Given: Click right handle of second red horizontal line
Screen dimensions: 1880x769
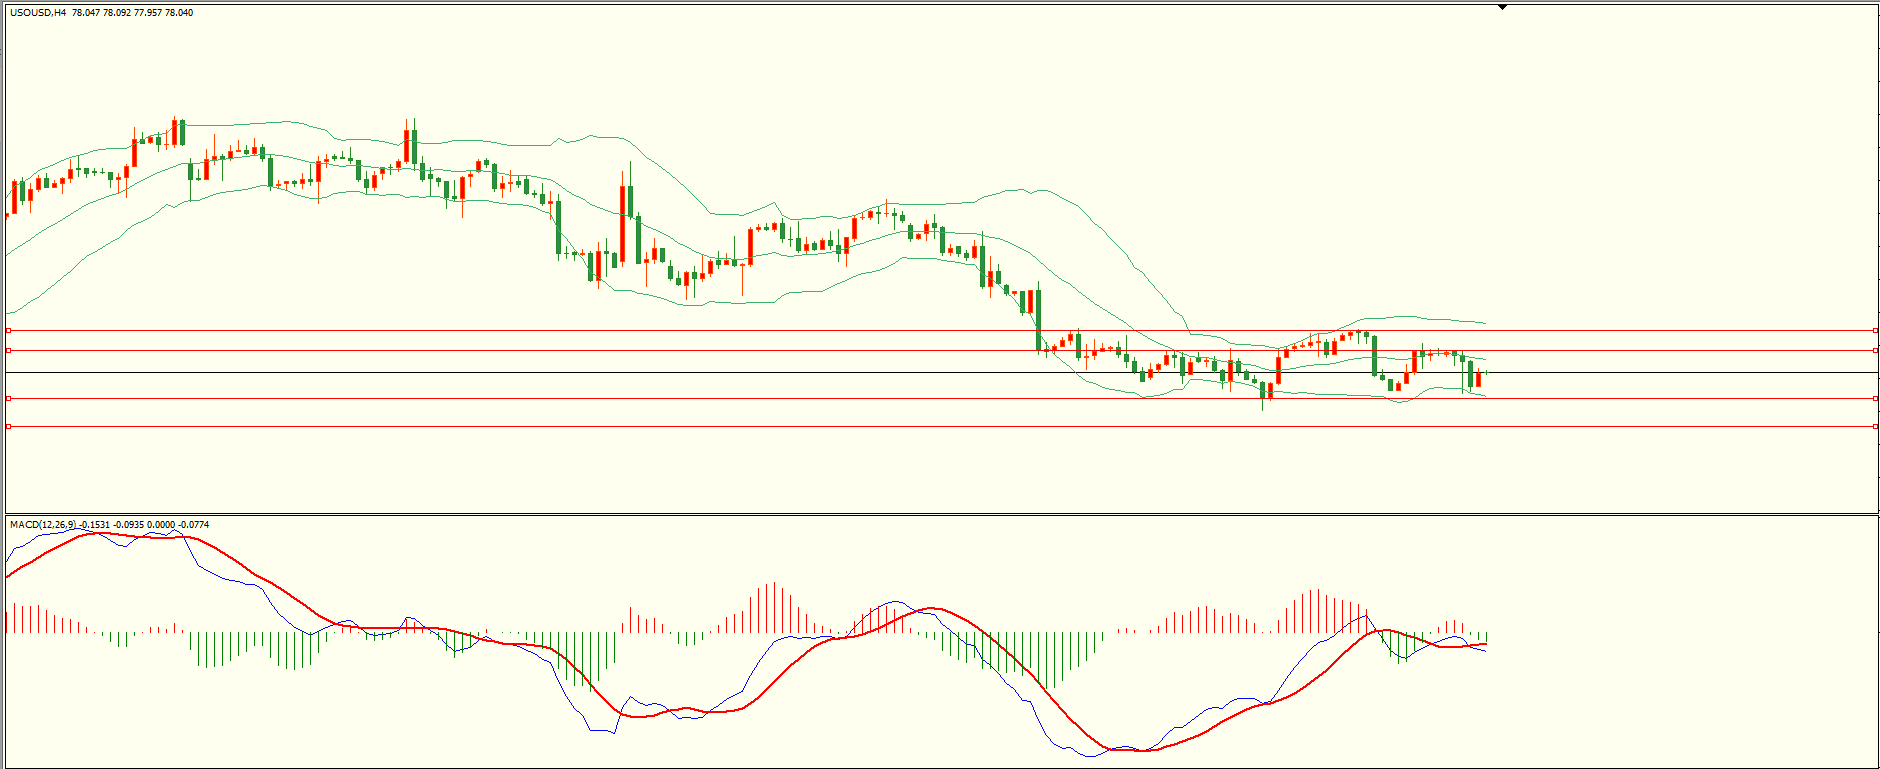Looking at the screenshot, I should point(1875,350).
